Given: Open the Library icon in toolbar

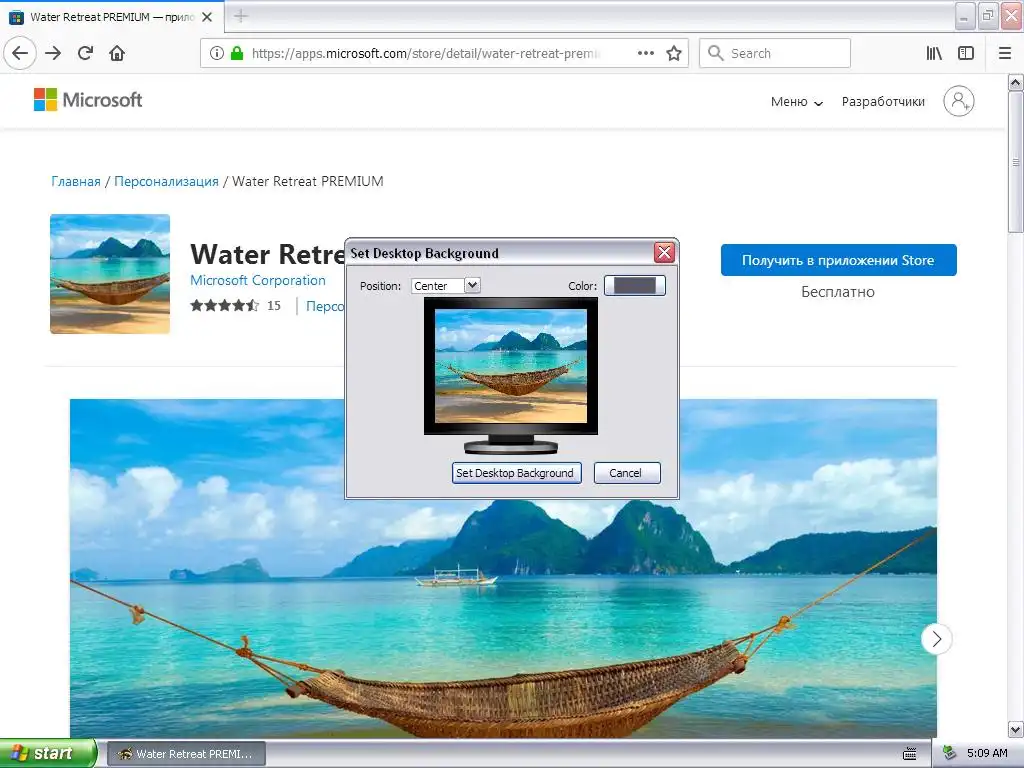Looking at the screenshot, I should tap(934, 53).
